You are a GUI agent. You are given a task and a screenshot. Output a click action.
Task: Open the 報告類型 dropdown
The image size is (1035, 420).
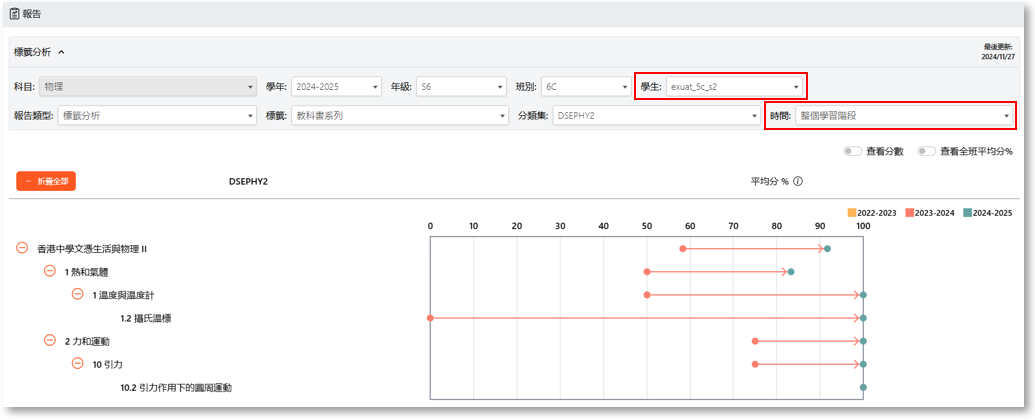[x=157, y=115]
